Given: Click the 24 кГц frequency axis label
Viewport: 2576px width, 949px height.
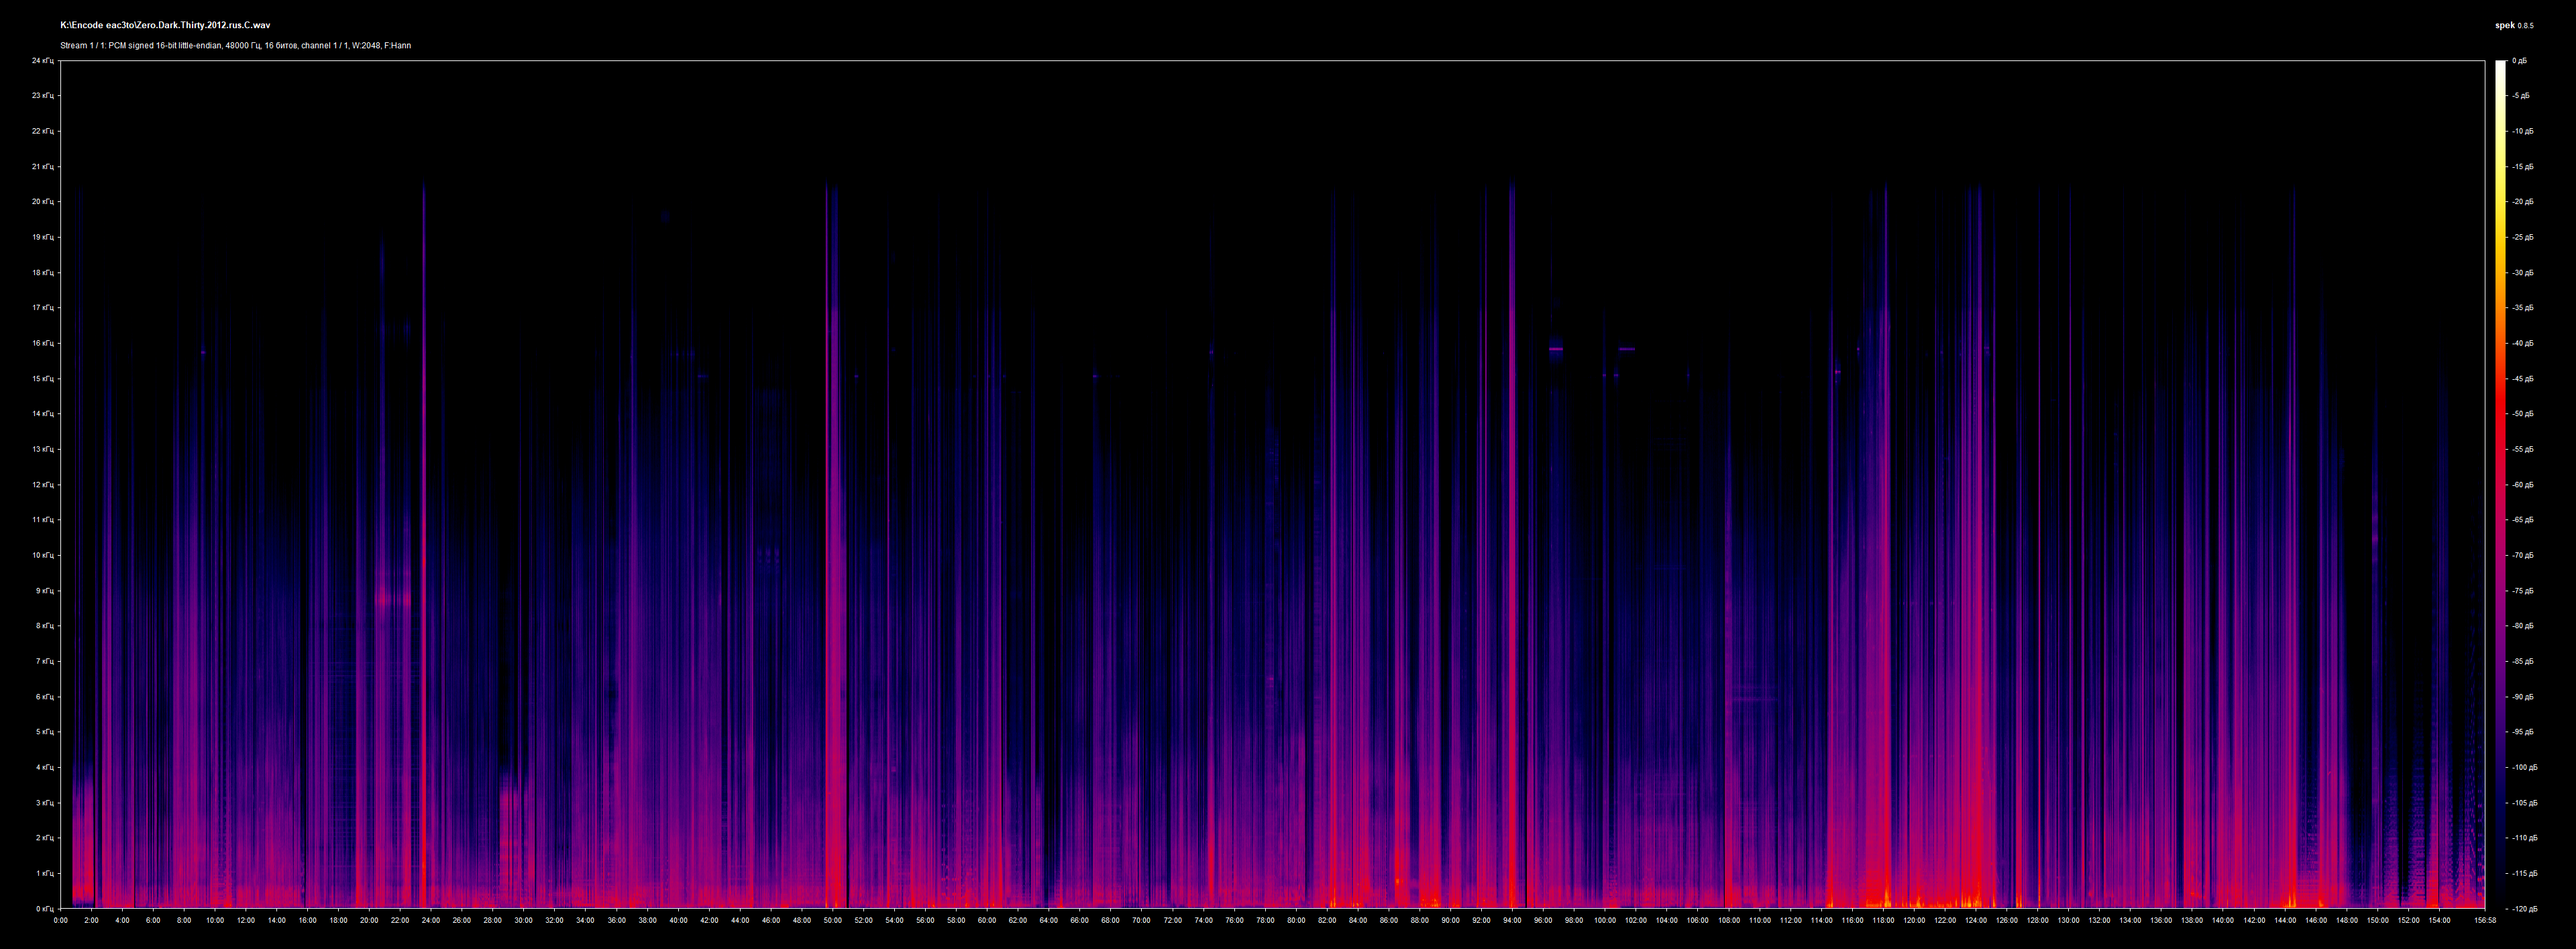Looking at the screenshot, I should tap(42, 61).
